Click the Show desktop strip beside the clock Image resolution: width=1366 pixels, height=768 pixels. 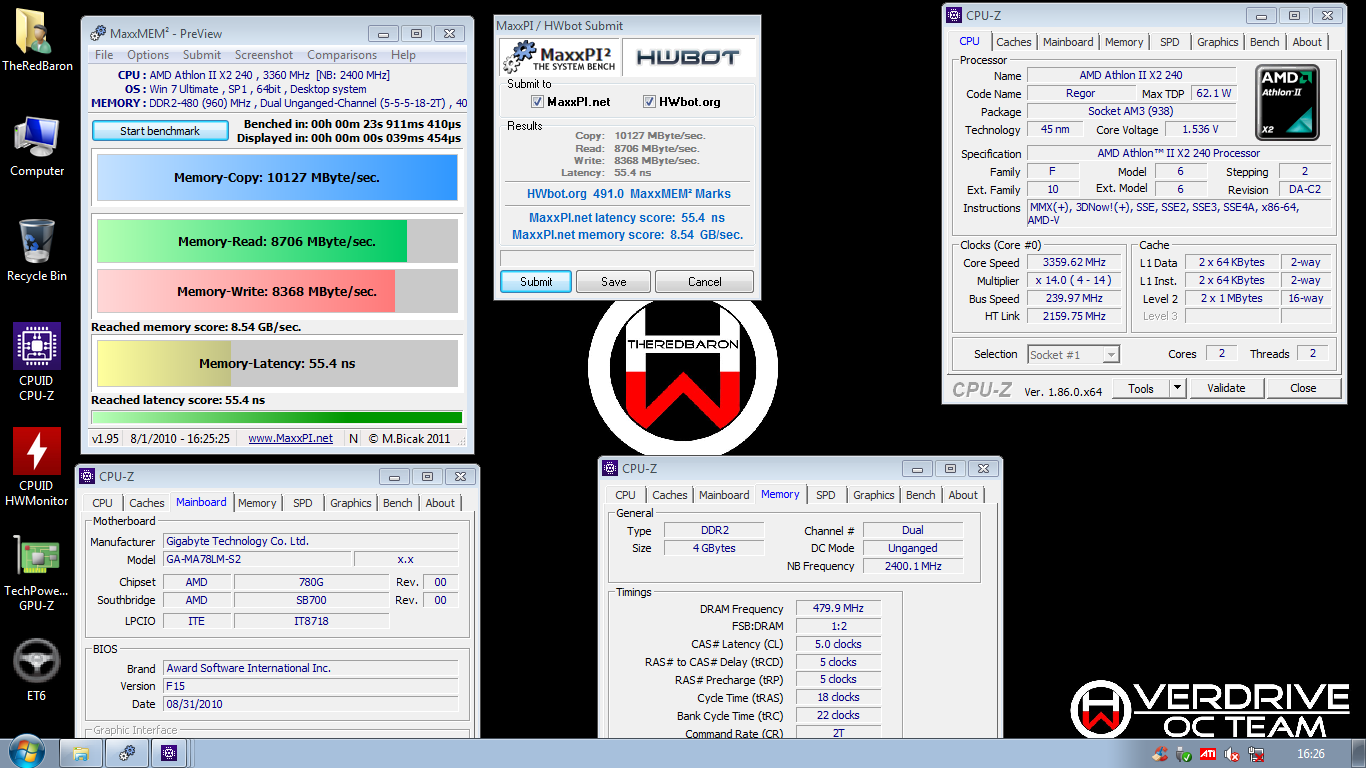[1359, 754]
